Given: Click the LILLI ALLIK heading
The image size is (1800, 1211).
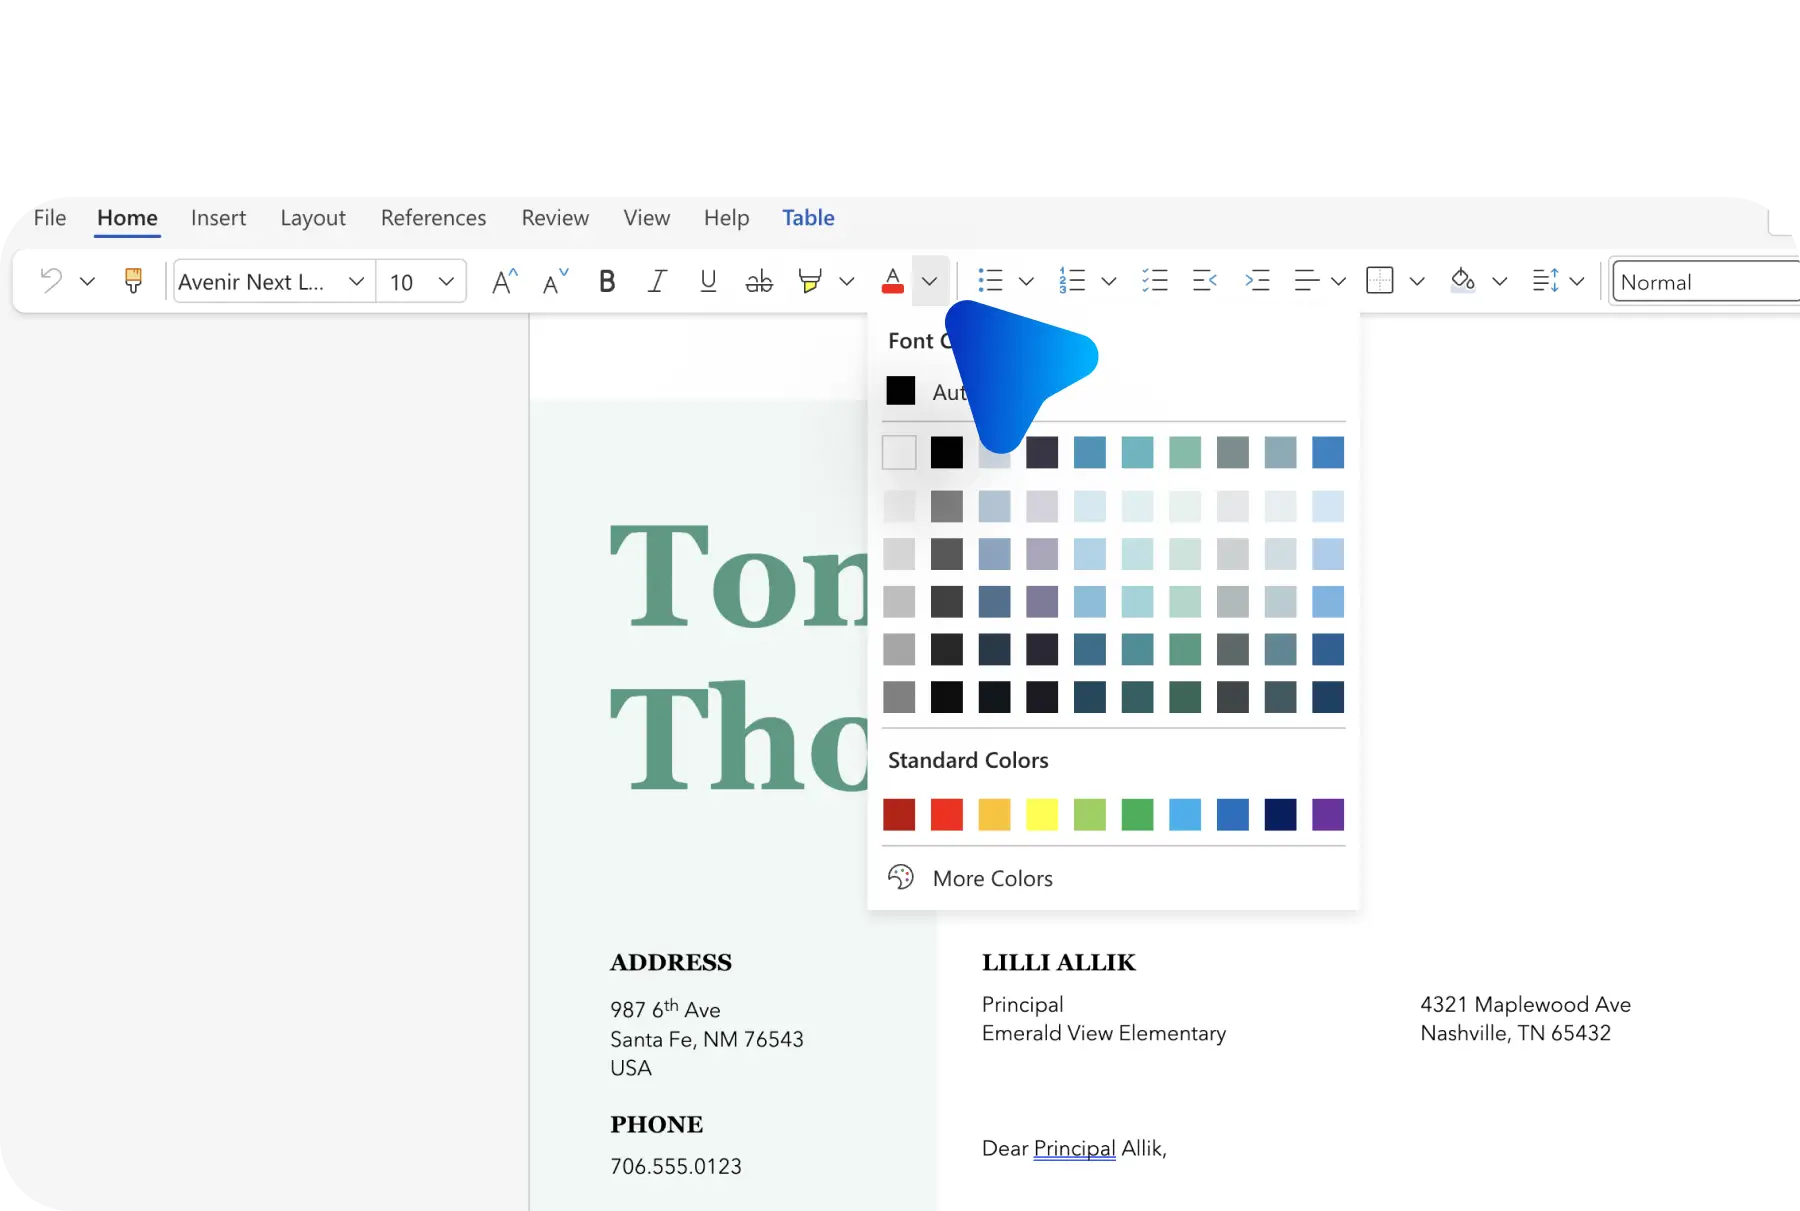Looking at the screenshot, I should (1059, 962).
